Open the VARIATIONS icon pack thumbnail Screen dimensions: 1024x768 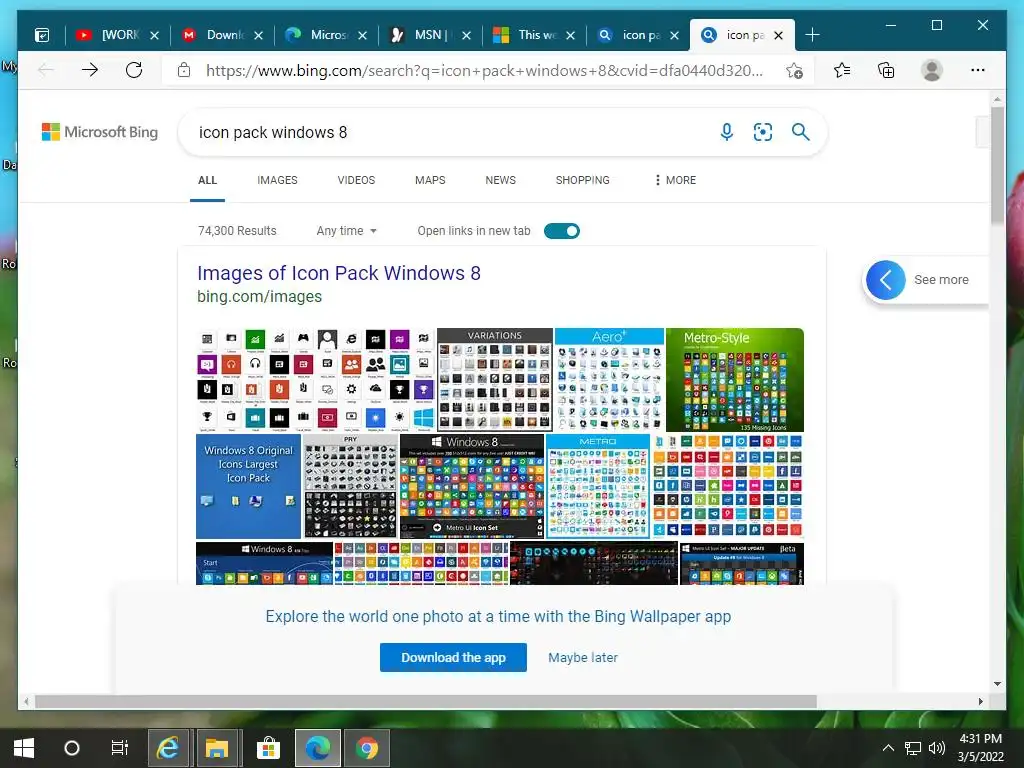[494, 380]
